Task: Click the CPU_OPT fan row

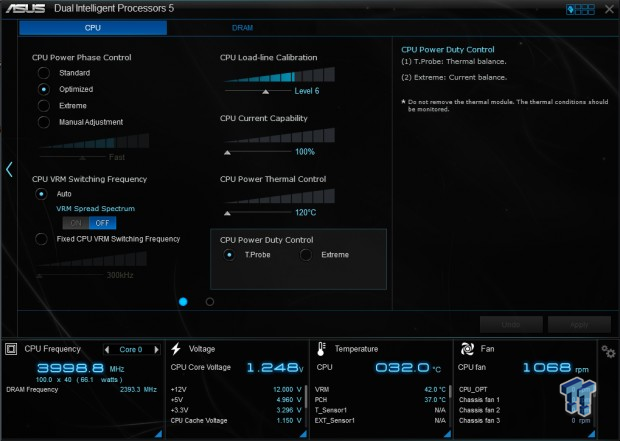Action: (x=524, y=390)
